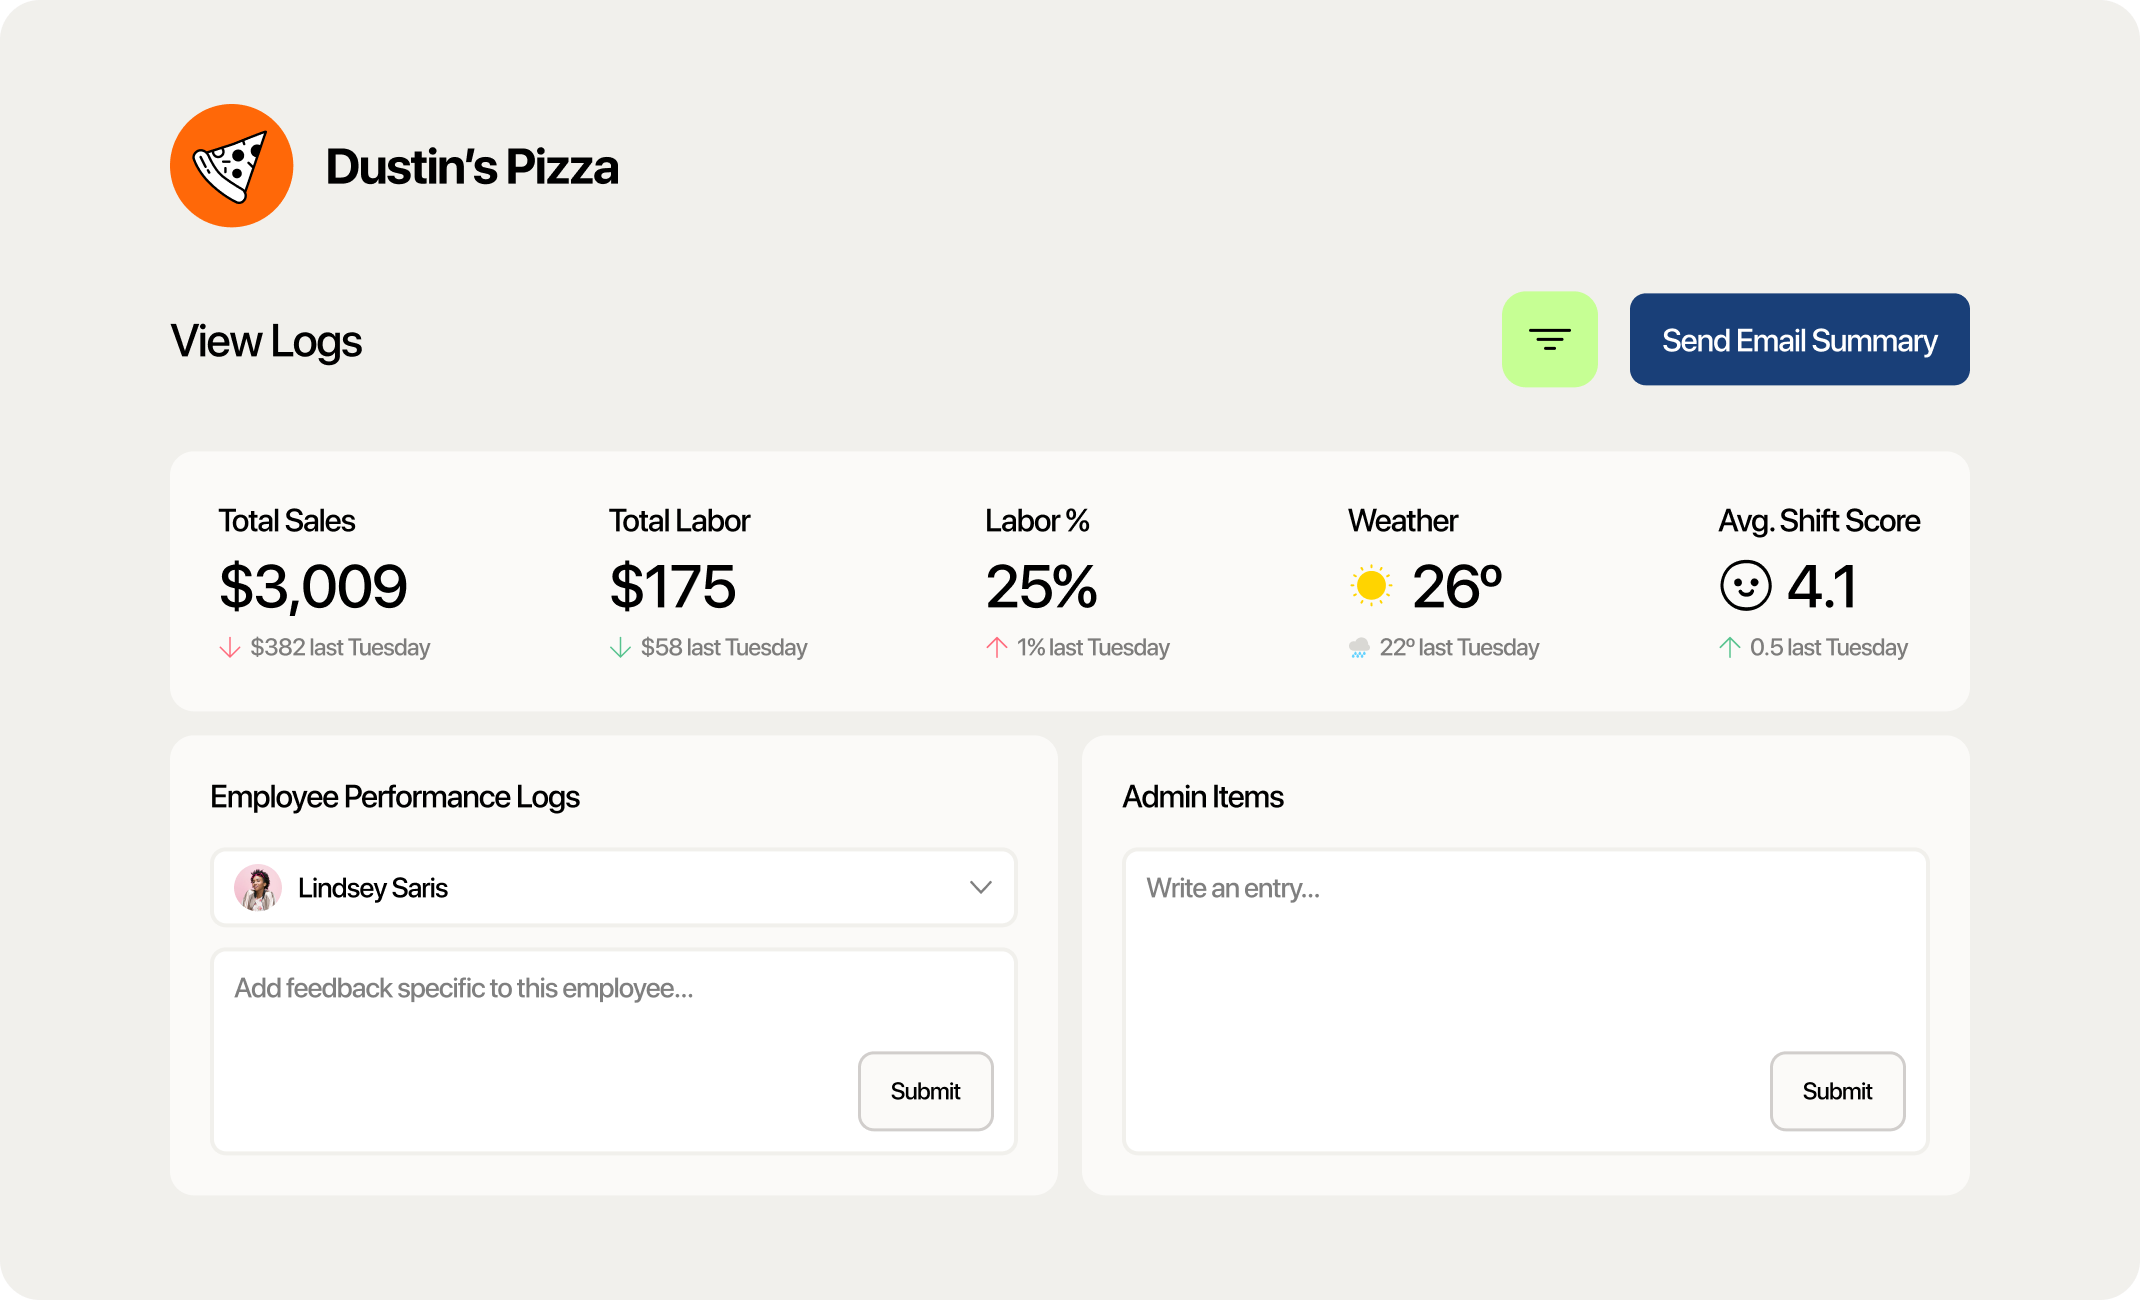The height and width of the screenshot is (1300, 2140).
Task: Submit the Admin Items entry
Action: point(1837,1091)
